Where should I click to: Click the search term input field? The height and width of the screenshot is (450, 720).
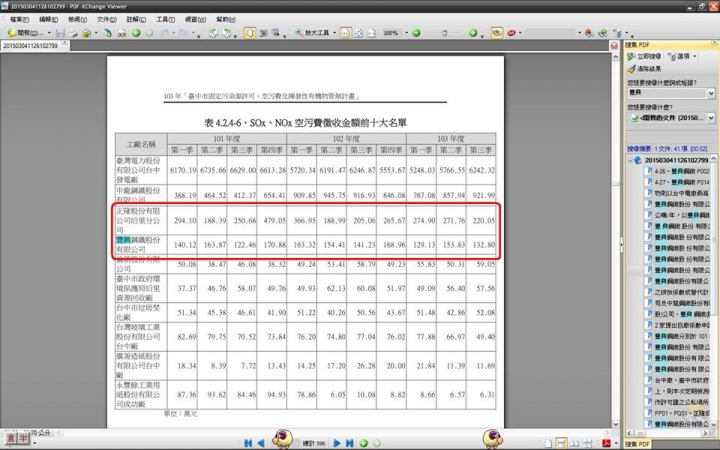tap(667, 93)
